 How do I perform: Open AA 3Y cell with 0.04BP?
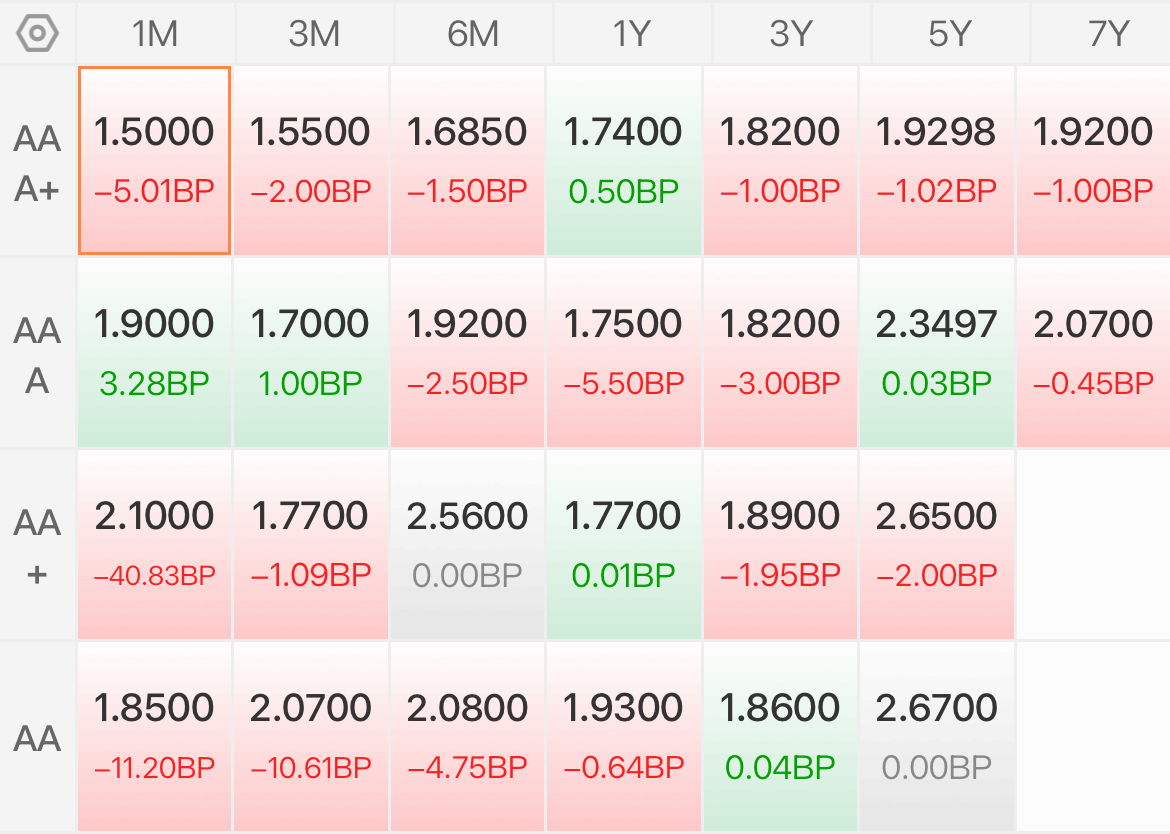tap(780, 736)
